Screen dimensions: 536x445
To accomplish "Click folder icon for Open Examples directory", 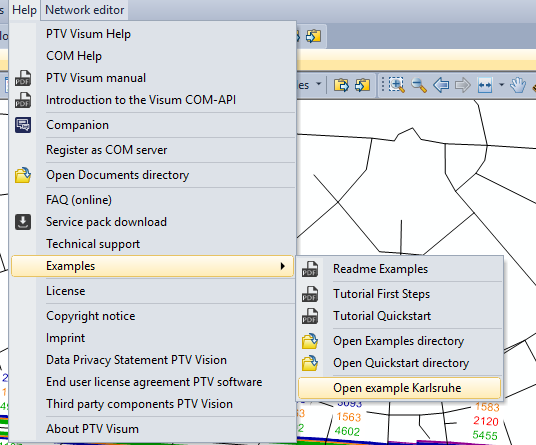I will [x=310, y=341].
